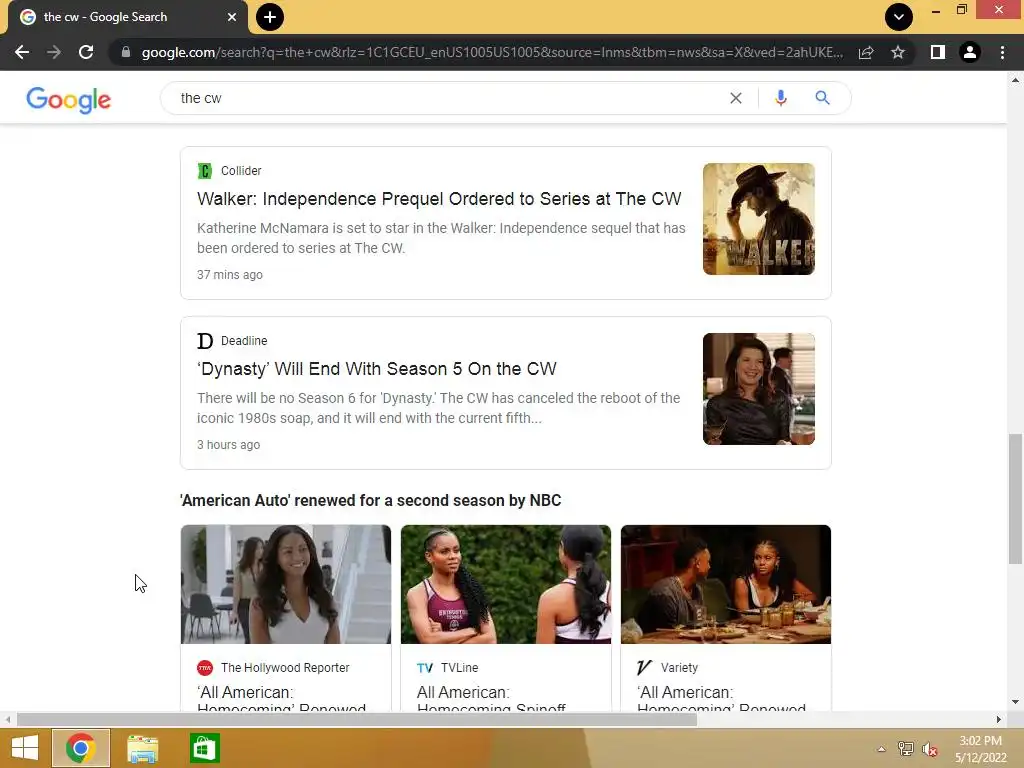Open Variety 'All American' headline
The image size is (1024, 768).
tap(722, 697)
